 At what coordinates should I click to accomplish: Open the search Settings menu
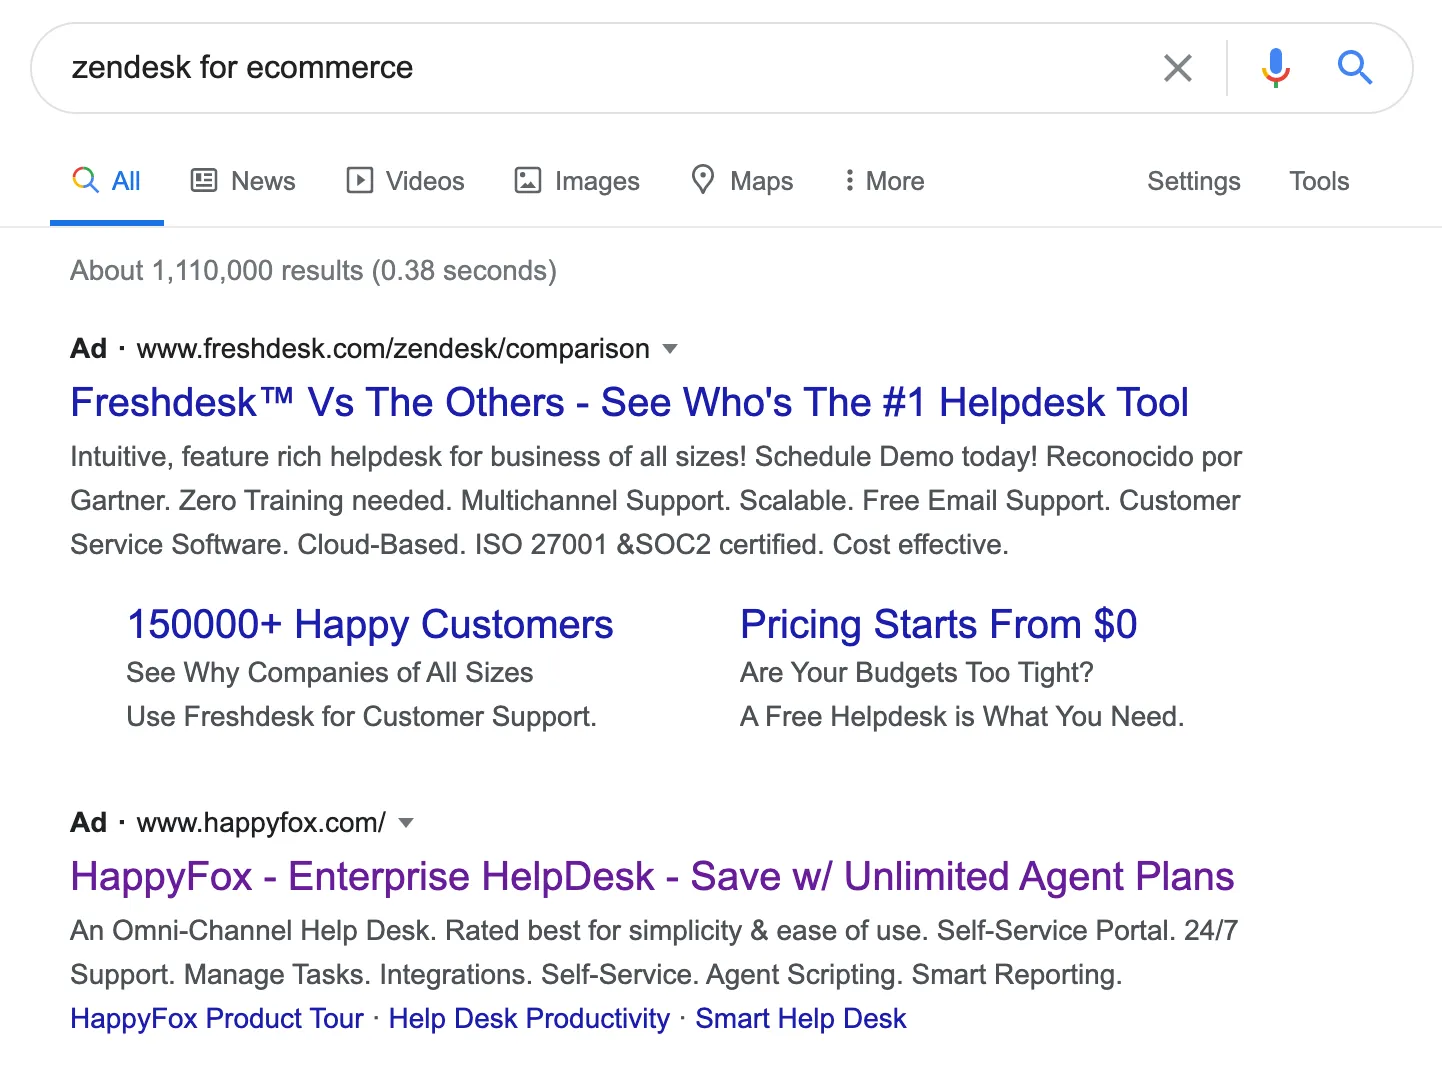tap(1193, 181)
